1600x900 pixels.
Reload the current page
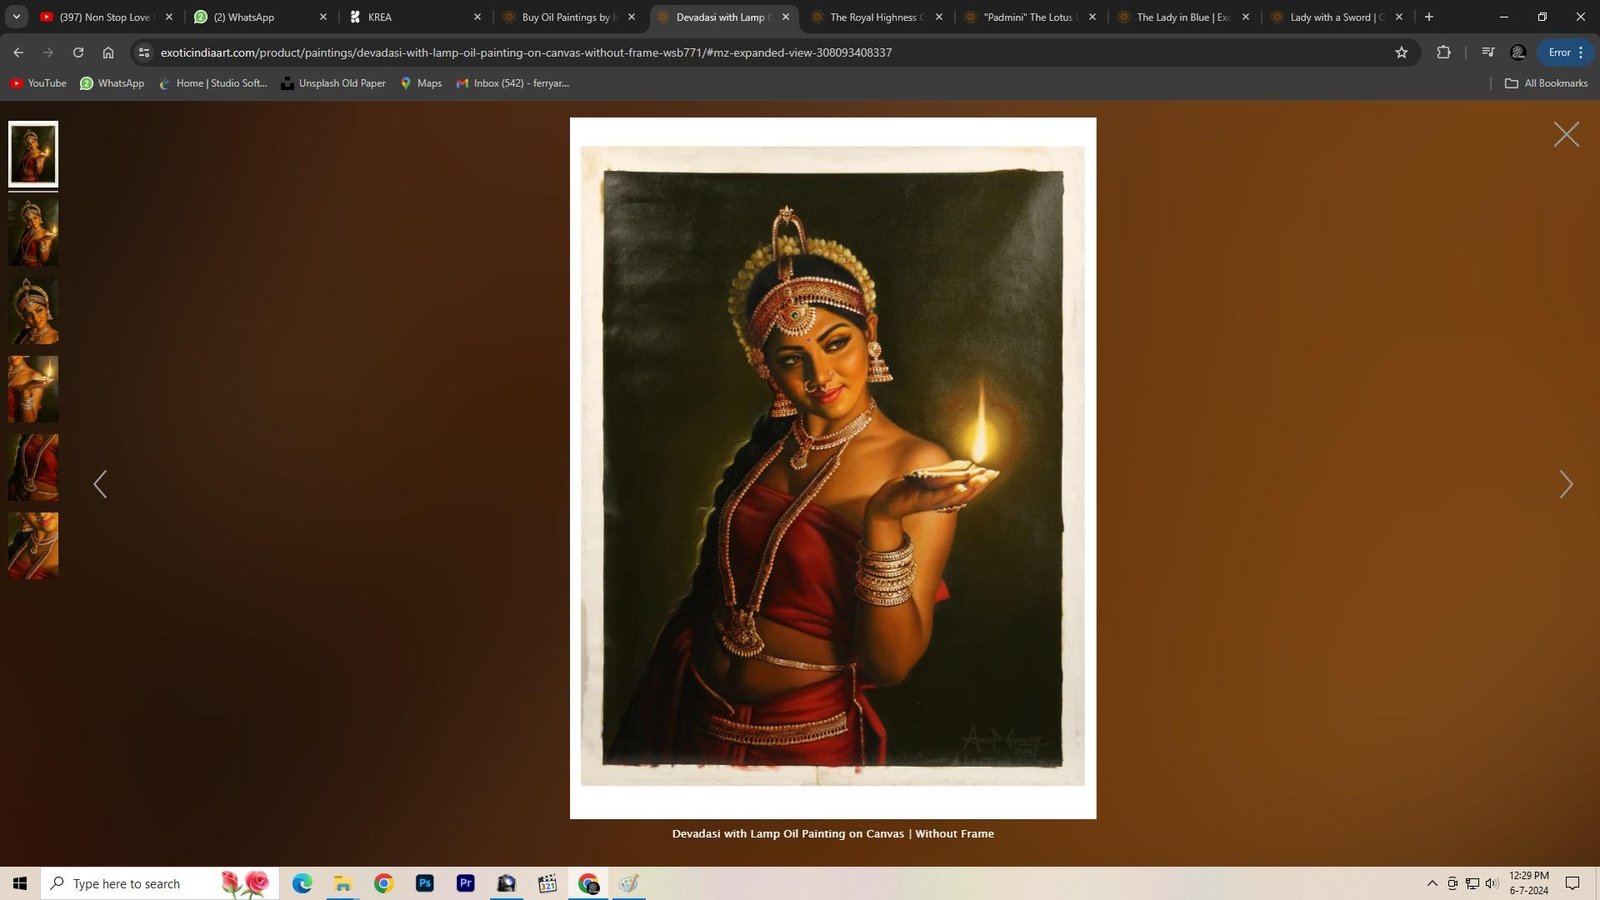[78, 52]
